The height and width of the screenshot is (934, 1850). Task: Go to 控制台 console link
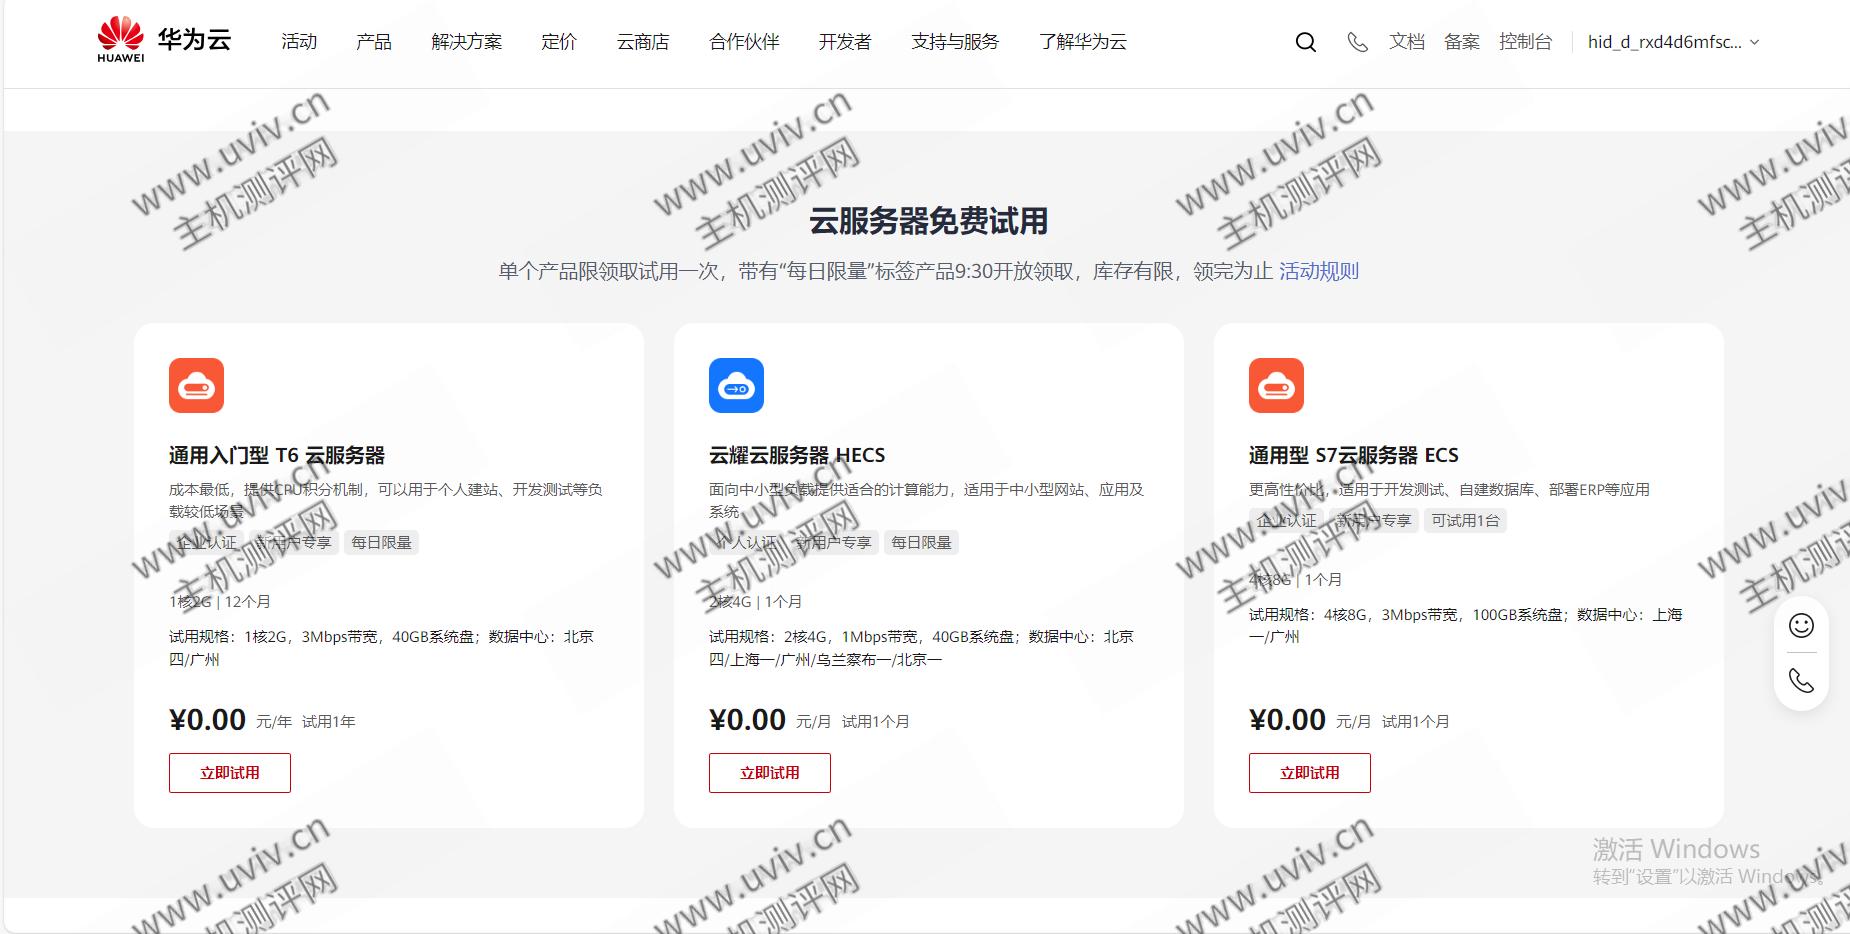(x=1525, y=42)
